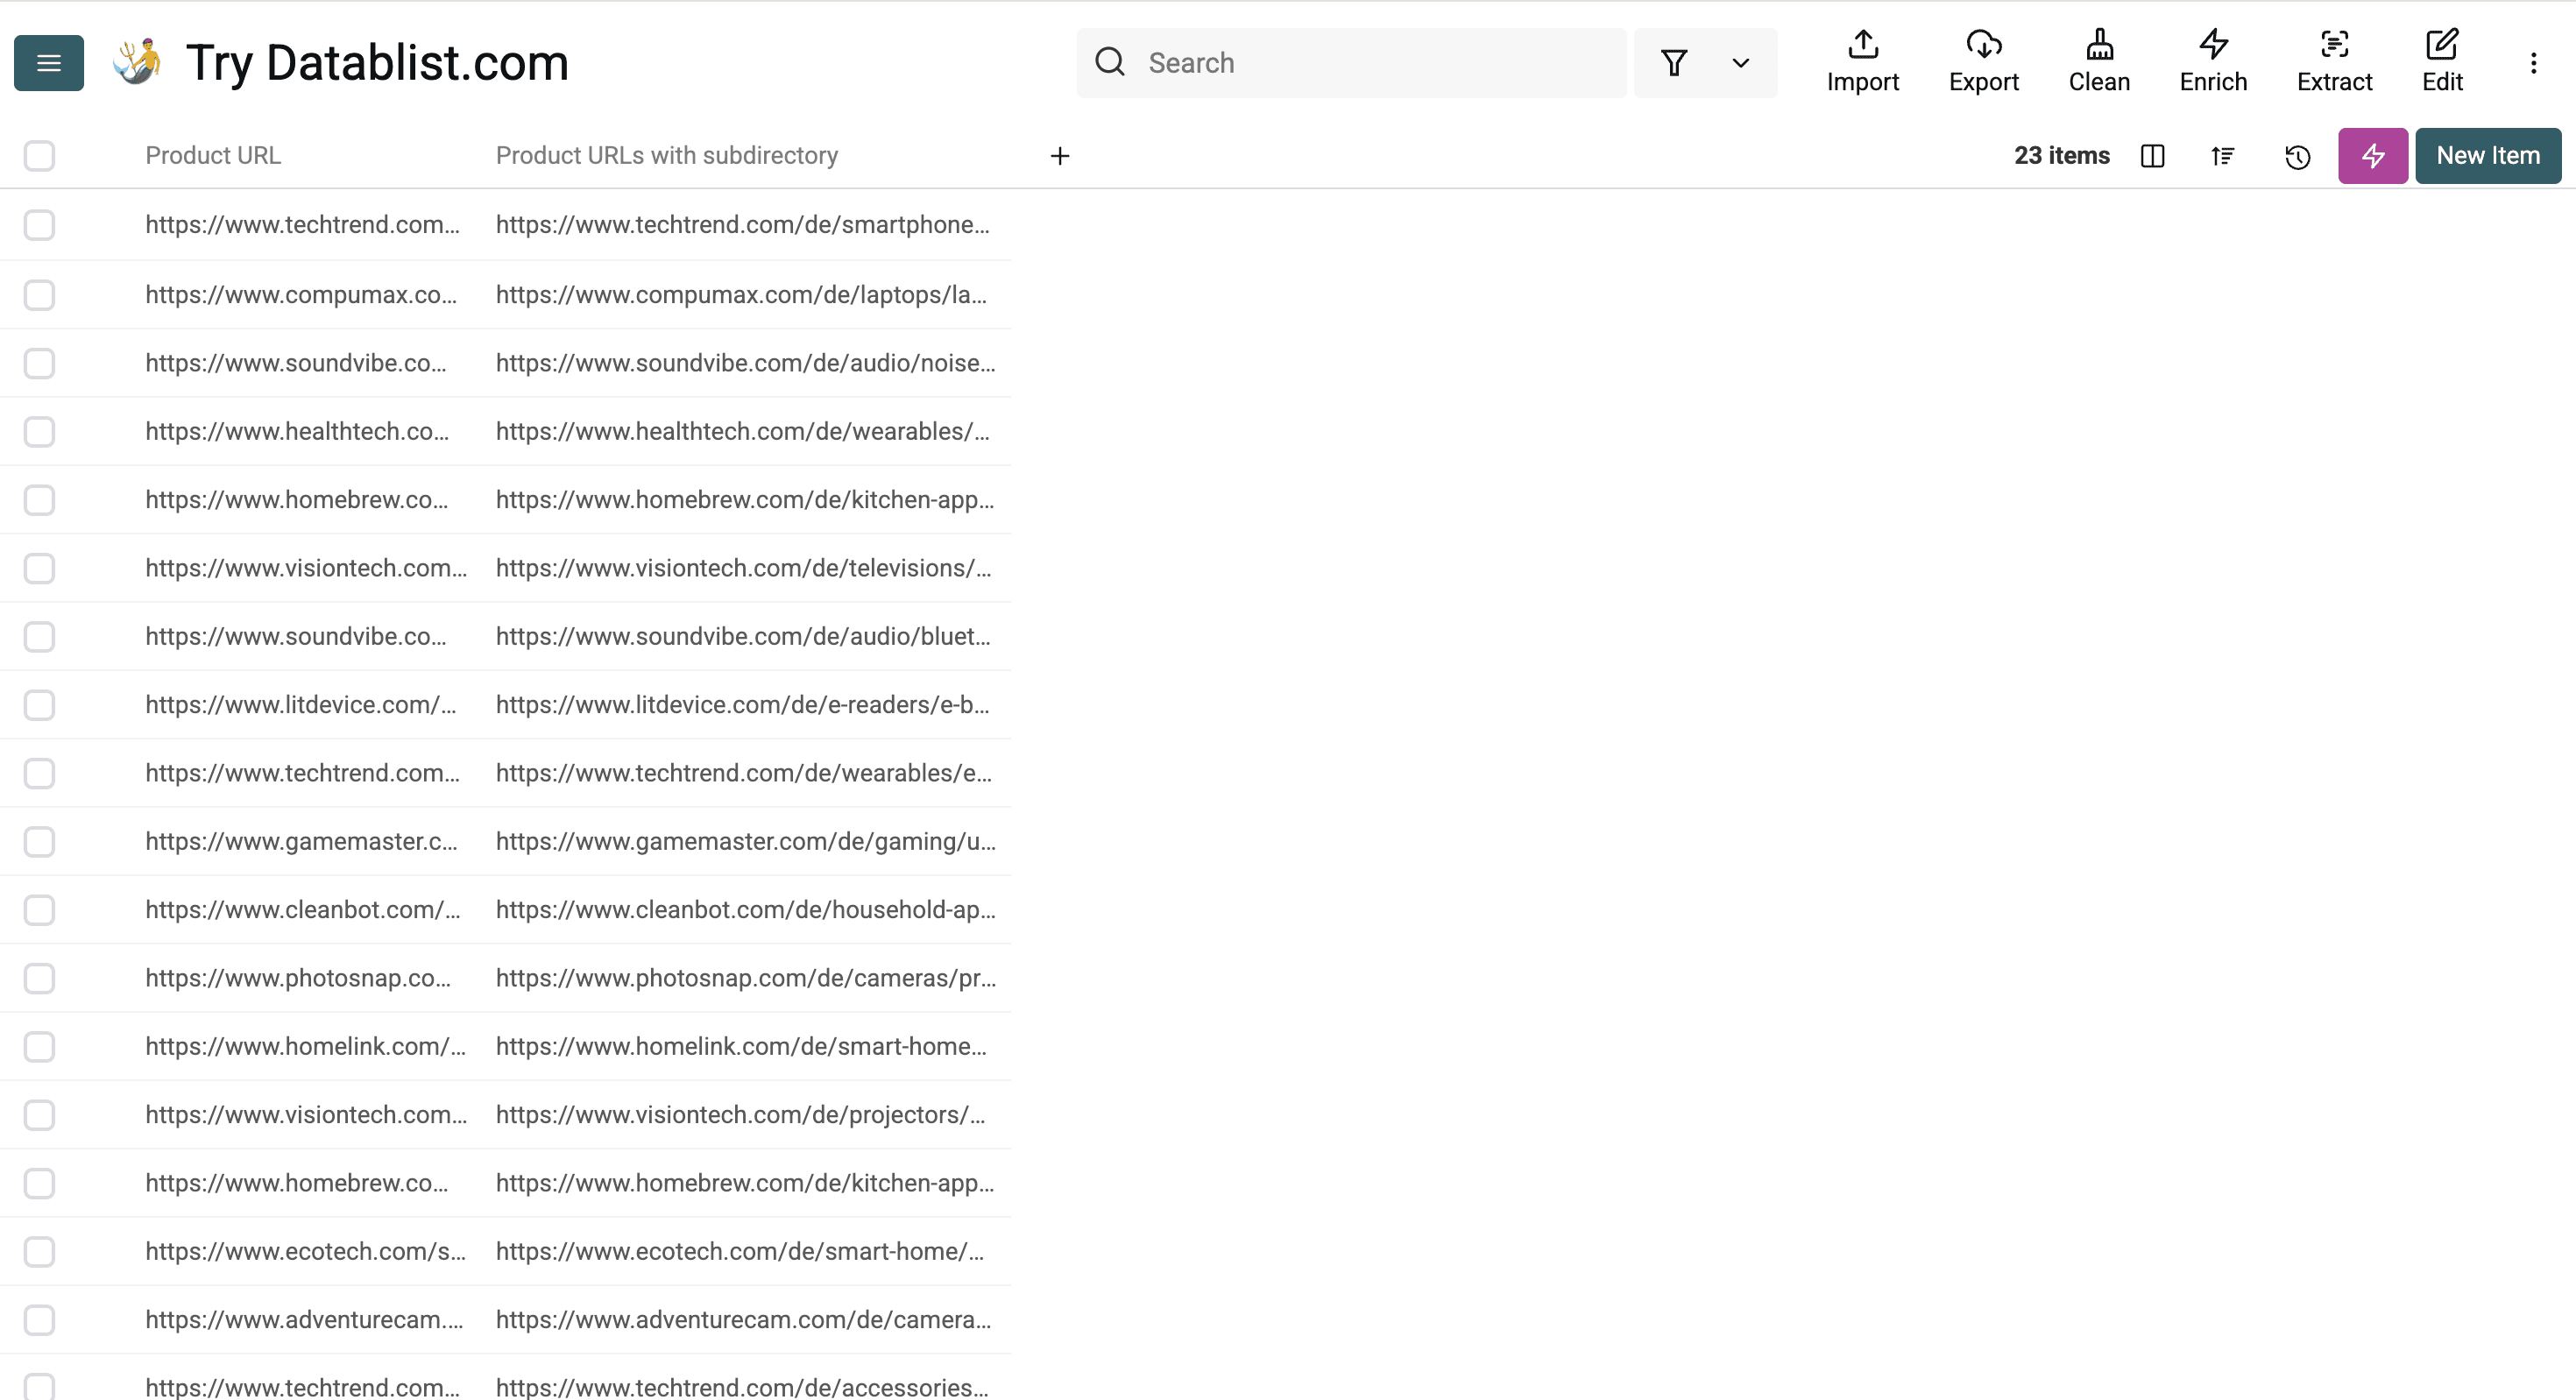This screenshot has height=1400, width=2576.
Task: Select the first techtrend.com row checkbox
Action: pyautogui.click(x=39, y=225)
